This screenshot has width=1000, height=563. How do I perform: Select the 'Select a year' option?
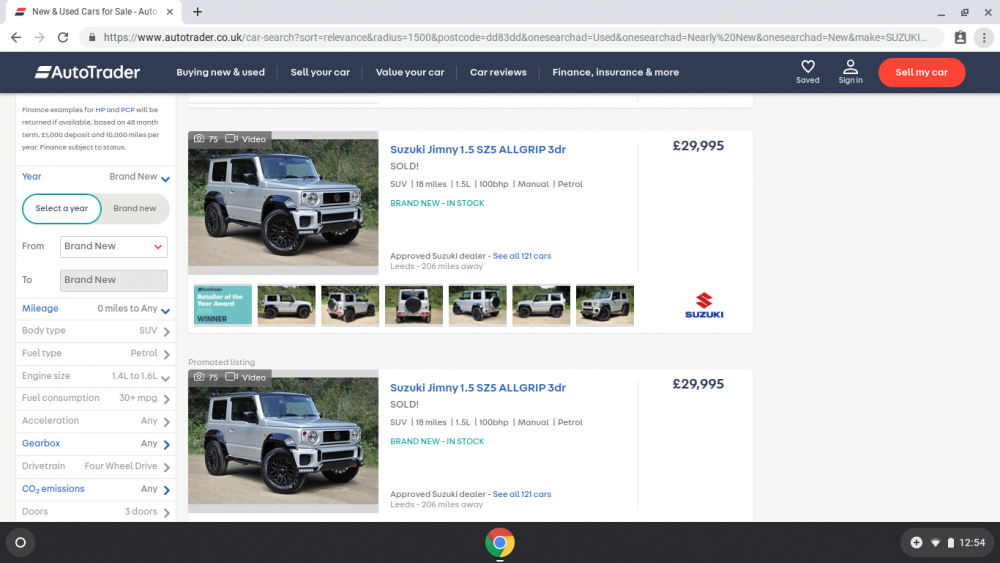coord(62,208)
